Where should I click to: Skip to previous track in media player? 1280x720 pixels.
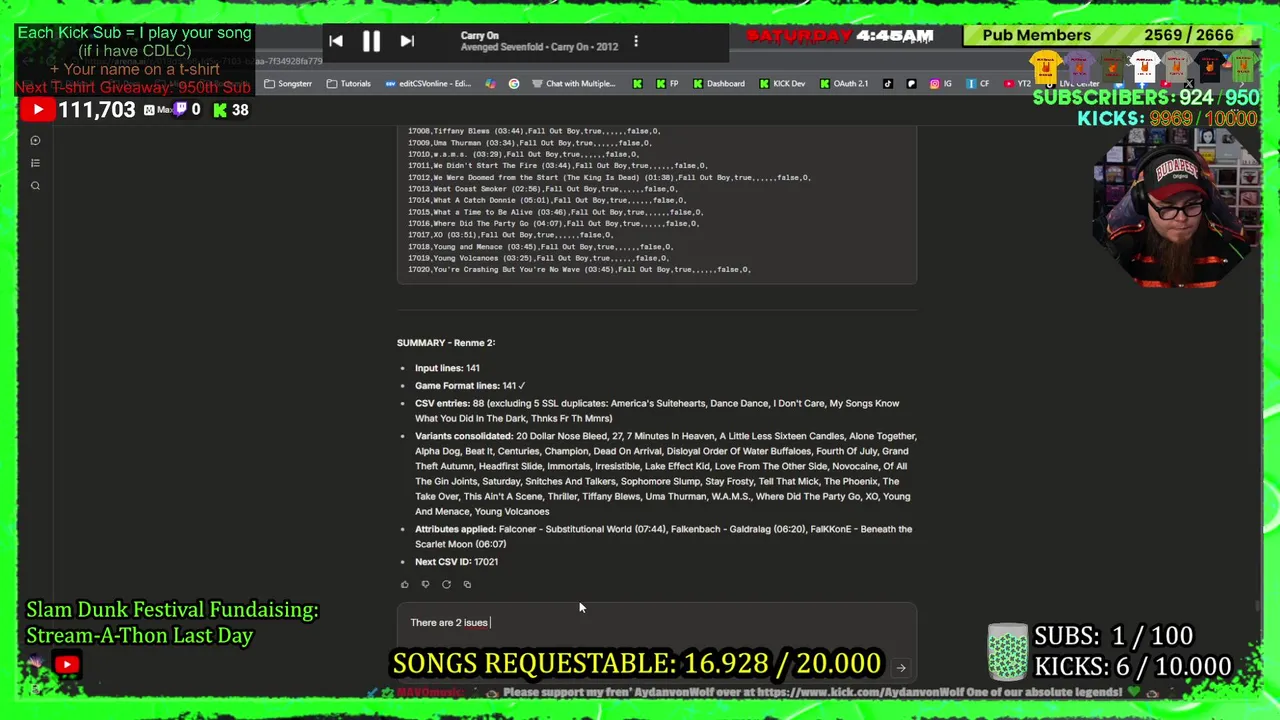336,41
